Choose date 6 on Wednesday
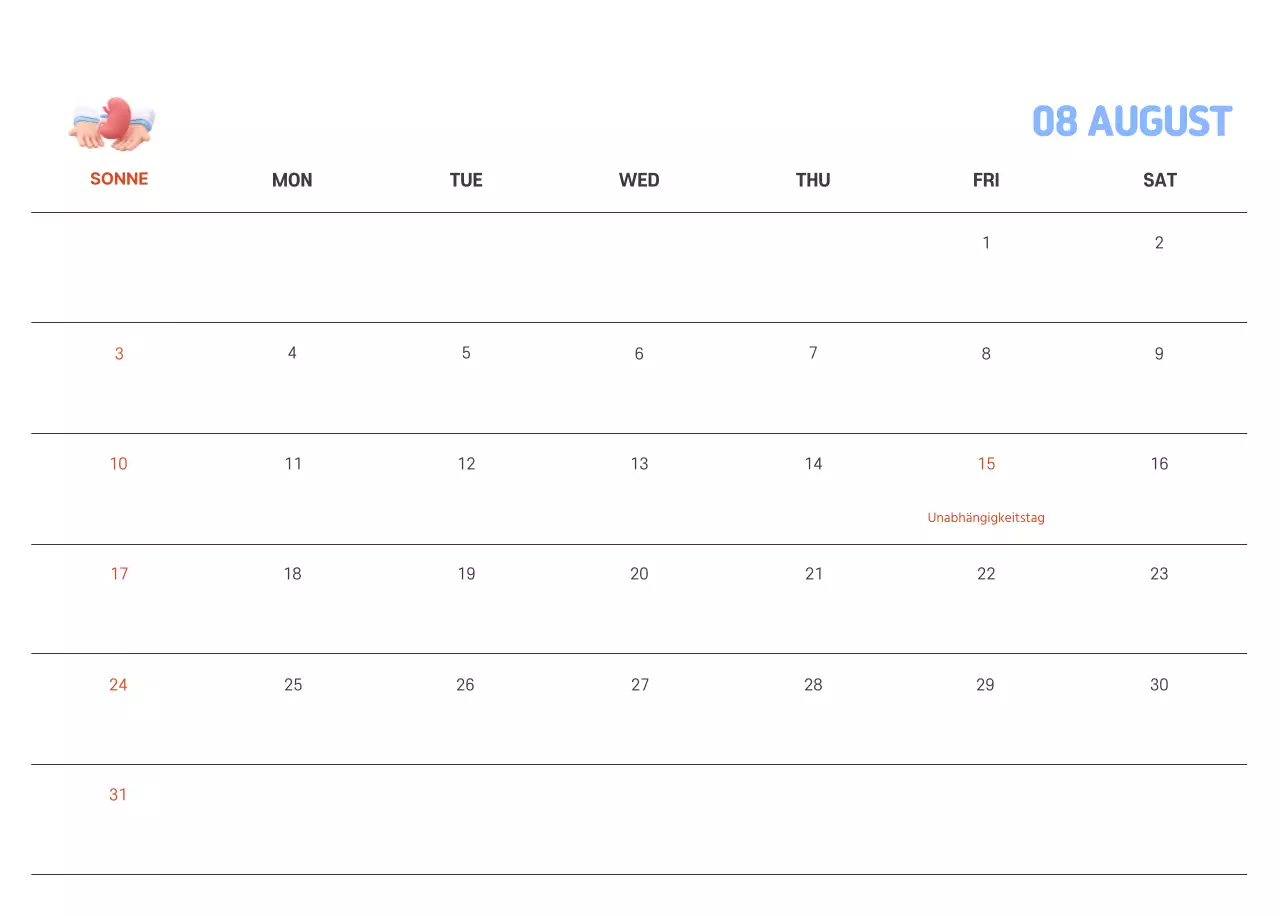Image resolution: width=1280 pixels, height=916 pixels. pos(639,353)
